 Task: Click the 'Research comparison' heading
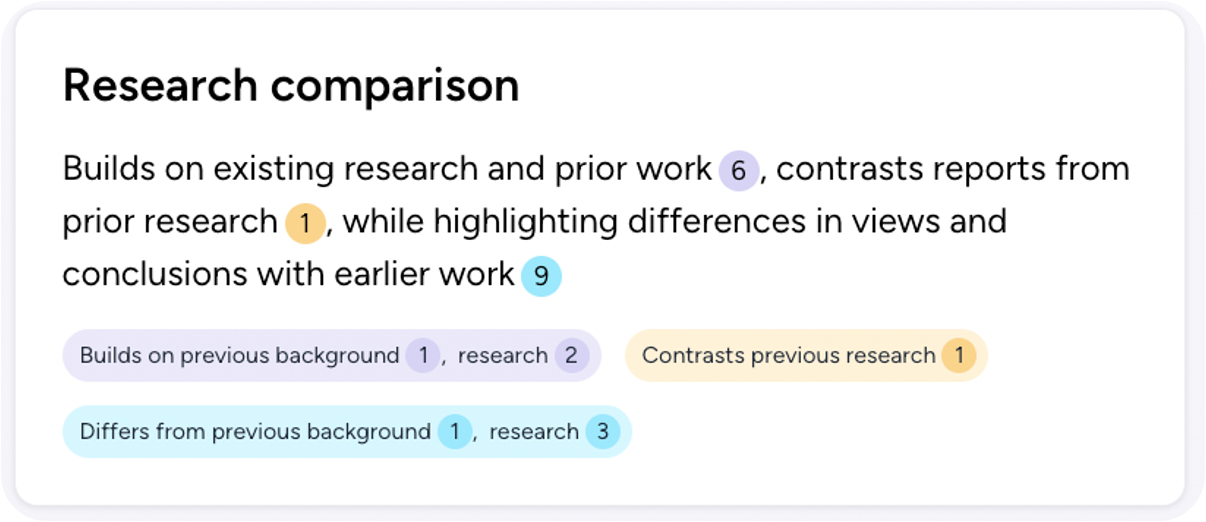pyautogui.click(x=291, y=86)
